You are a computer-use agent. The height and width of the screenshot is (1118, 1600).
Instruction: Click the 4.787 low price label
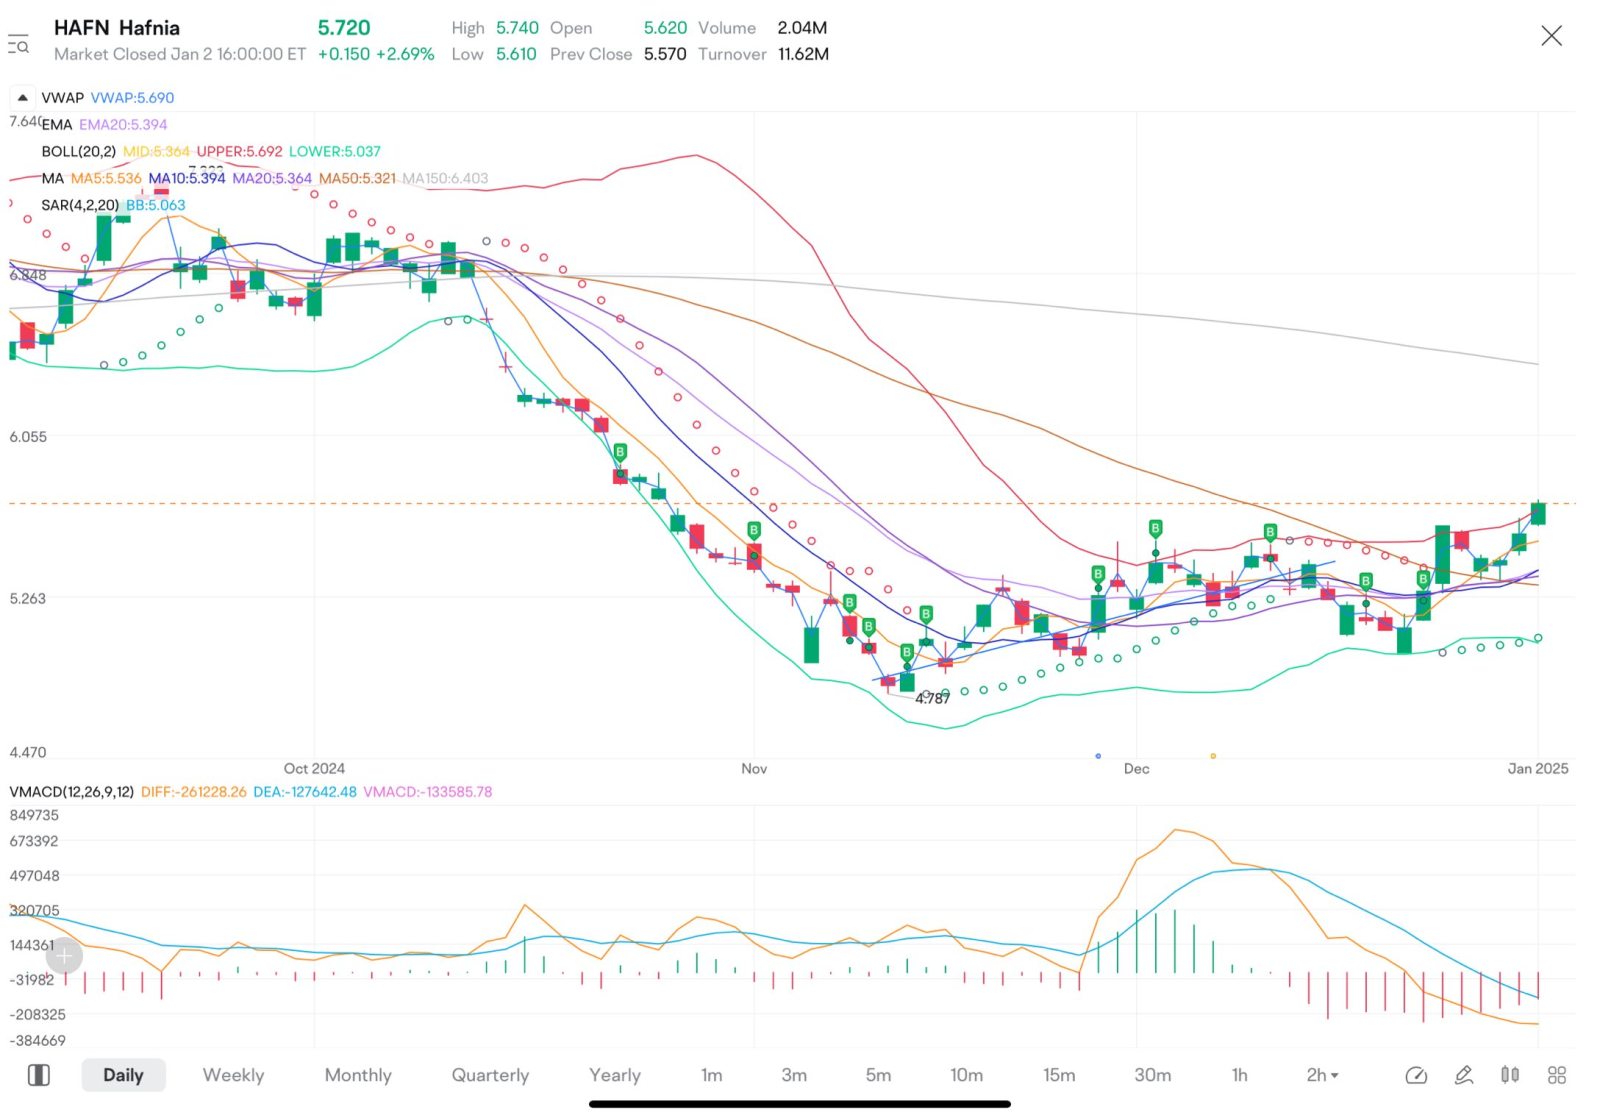click(932, 698)
